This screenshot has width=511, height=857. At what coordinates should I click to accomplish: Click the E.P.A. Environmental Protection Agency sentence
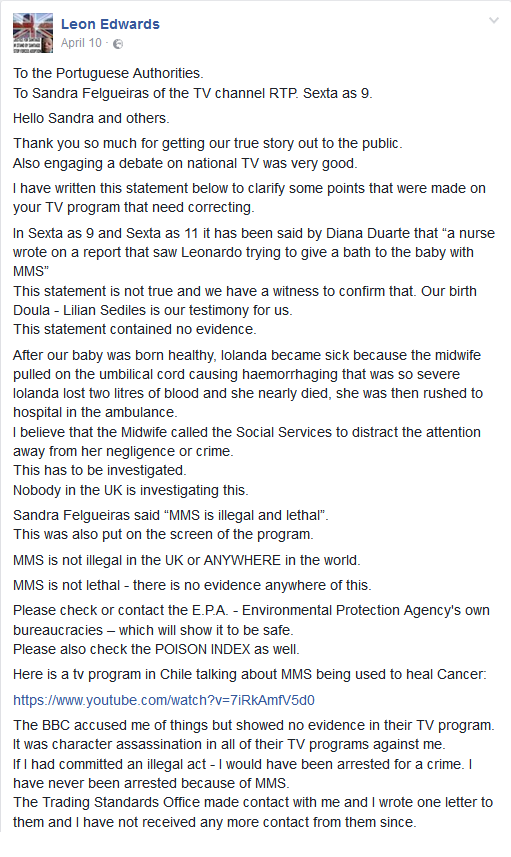click(251, 620)
